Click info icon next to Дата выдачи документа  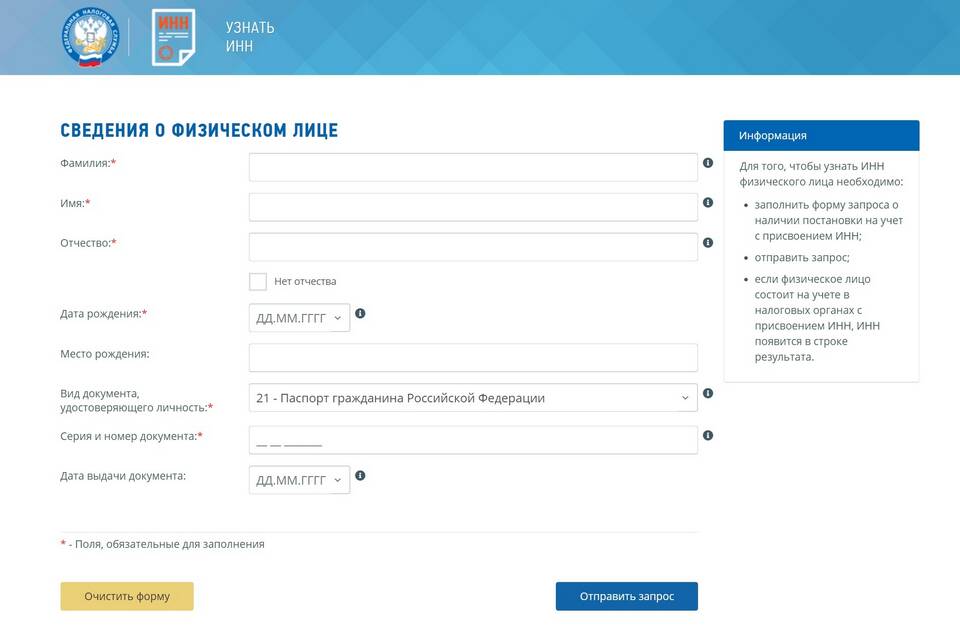pos(360,476)
